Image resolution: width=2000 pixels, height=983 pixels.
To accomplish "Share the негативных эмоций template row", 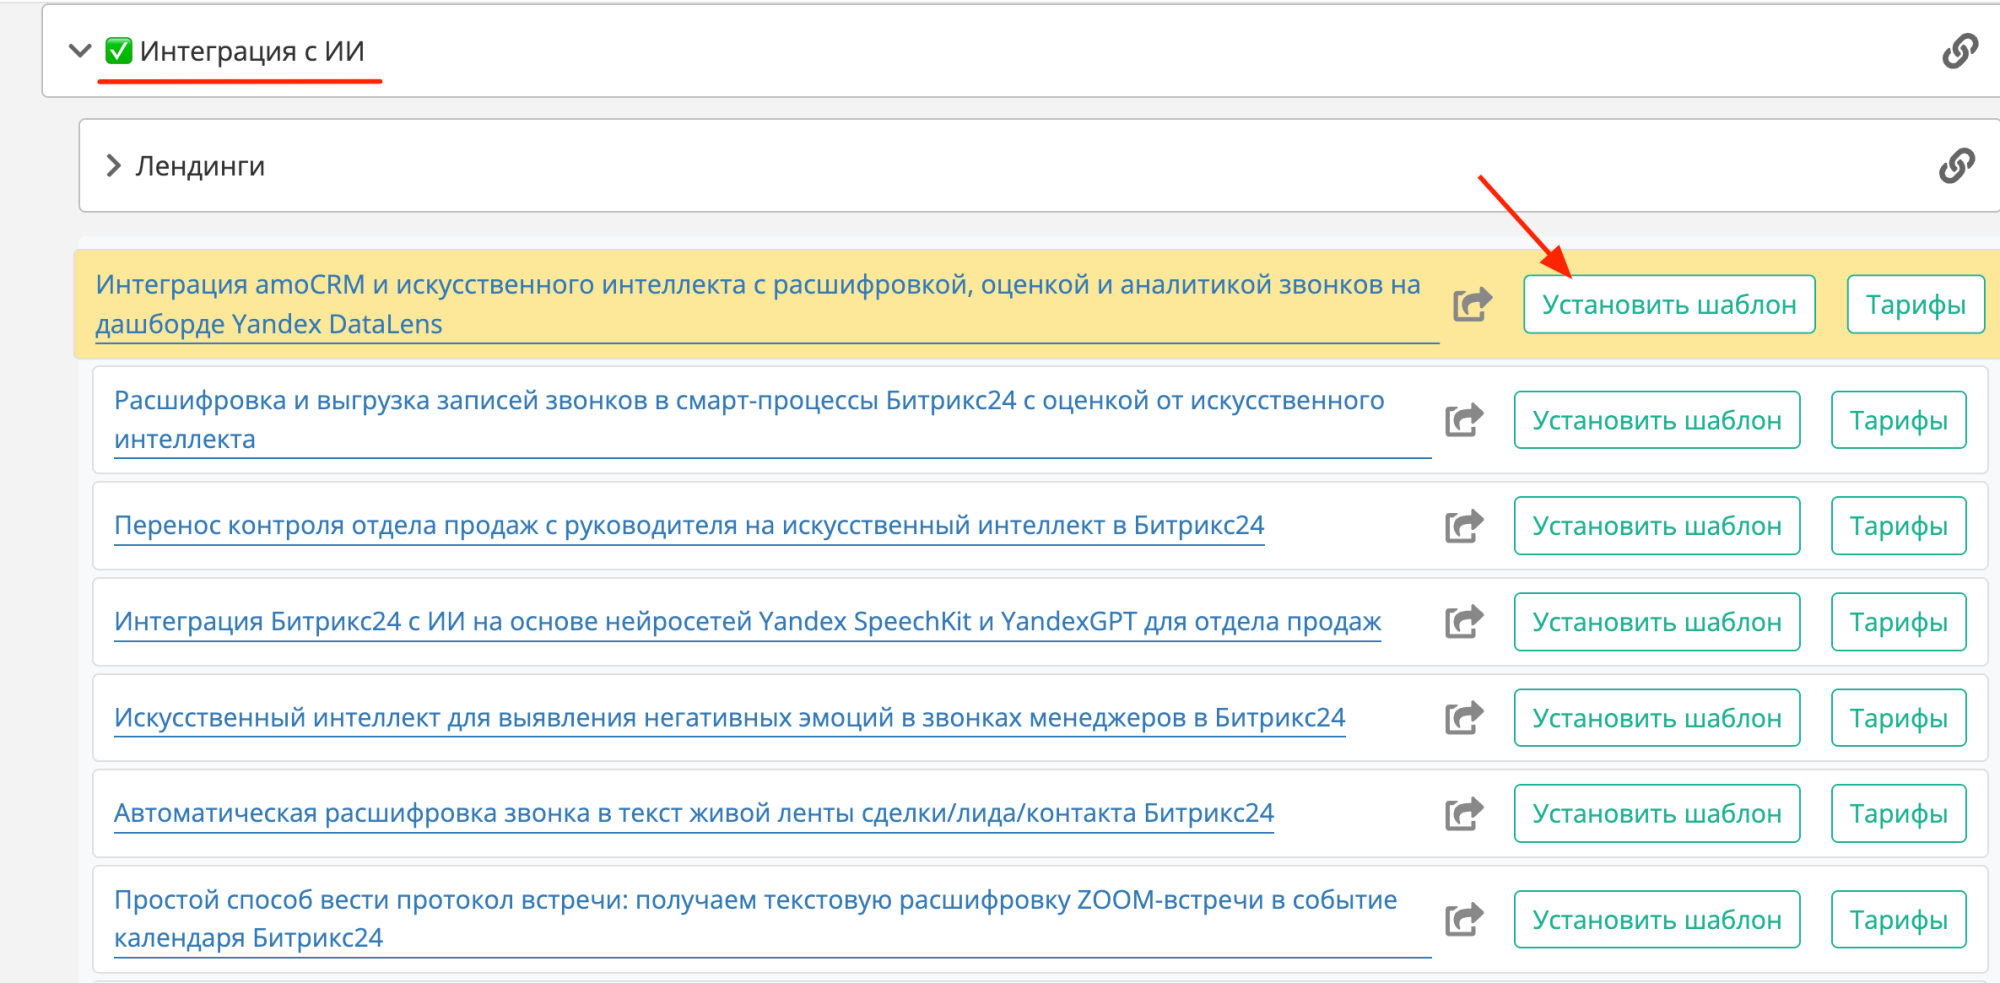I will click(1464, 718).
